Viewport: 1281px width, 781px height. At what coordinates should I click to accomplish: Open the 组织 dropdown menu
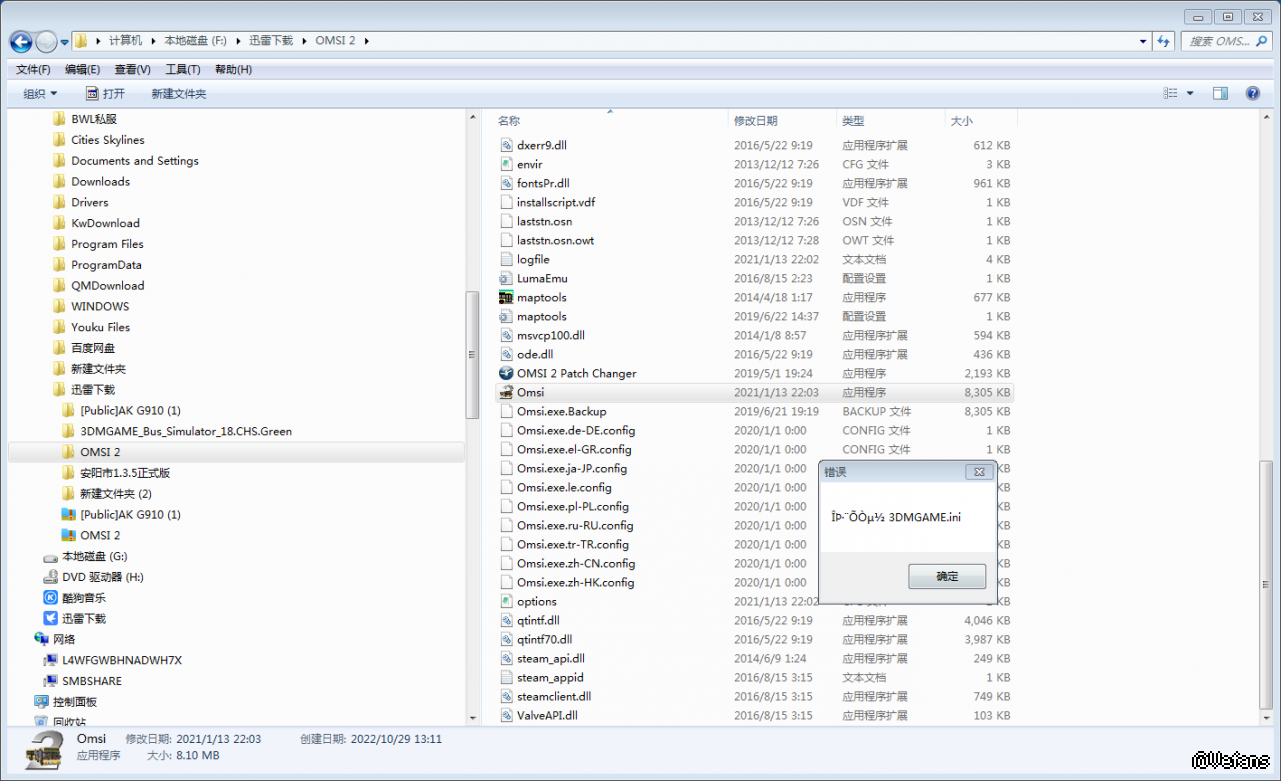coord(40,93)
